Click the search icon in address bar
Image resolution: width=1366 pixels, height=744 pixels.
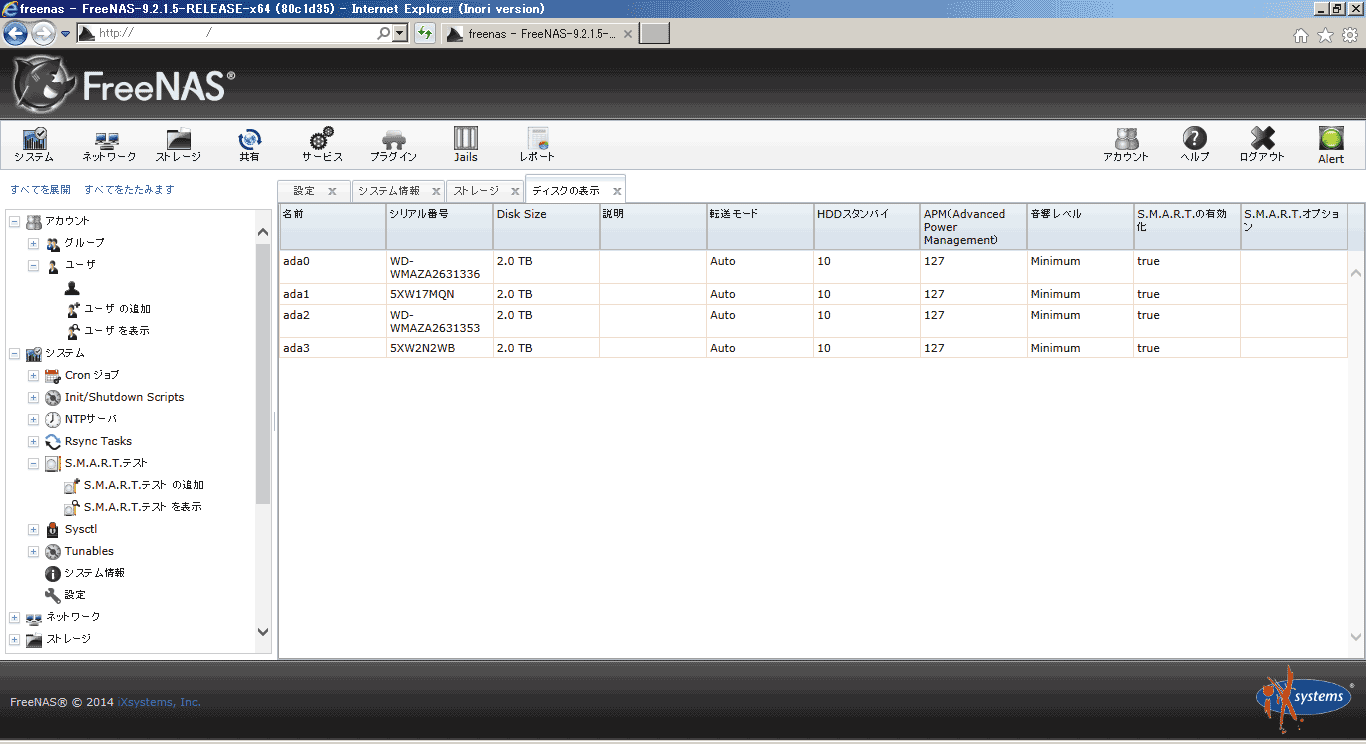(x=384, y=33)
